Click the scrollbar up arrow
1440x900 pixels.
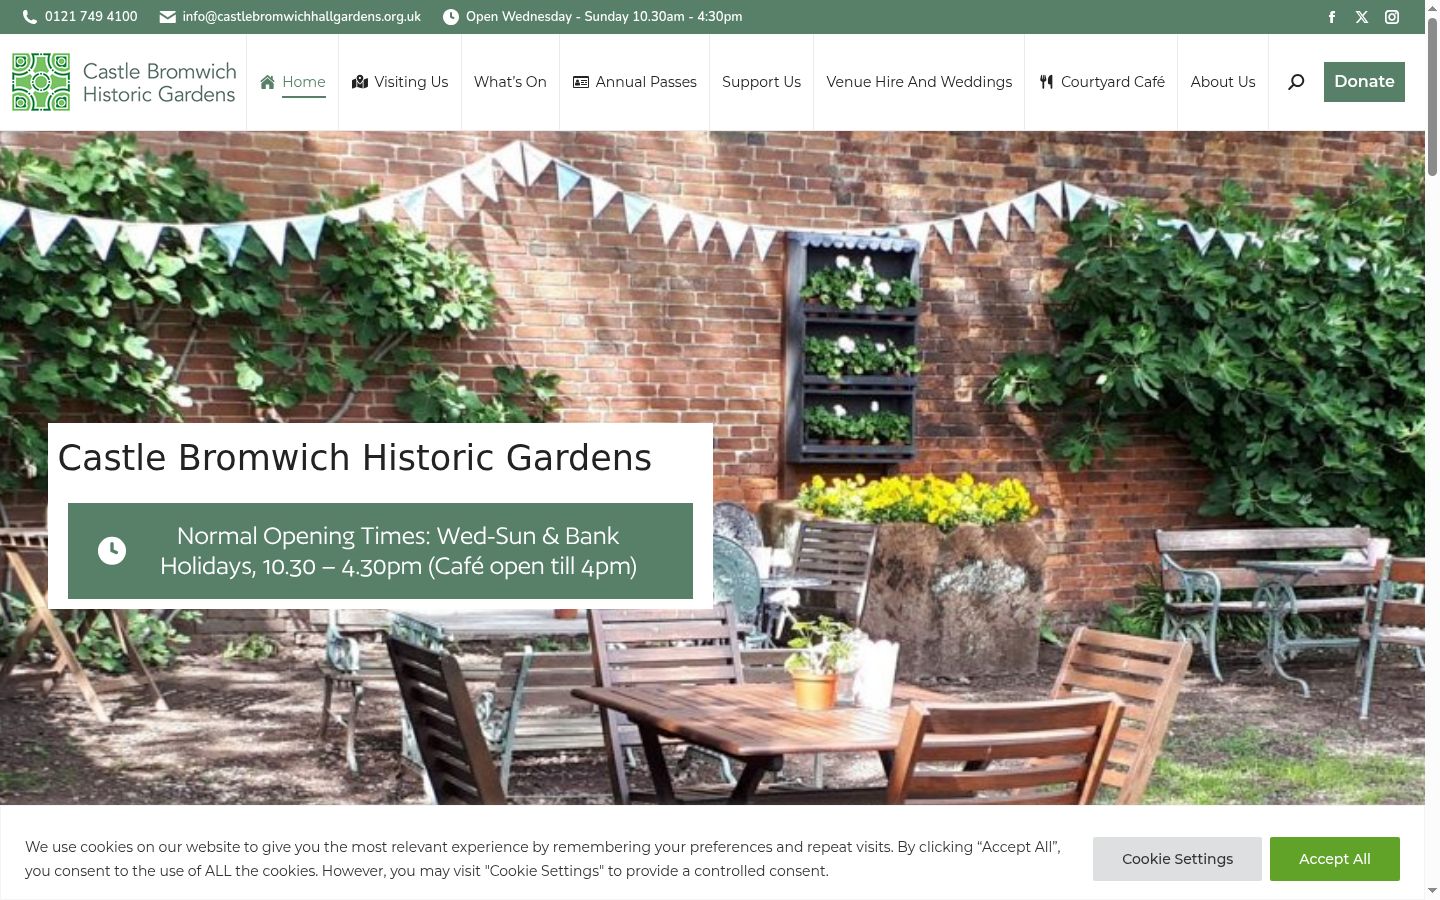[x=1432, y=8]
